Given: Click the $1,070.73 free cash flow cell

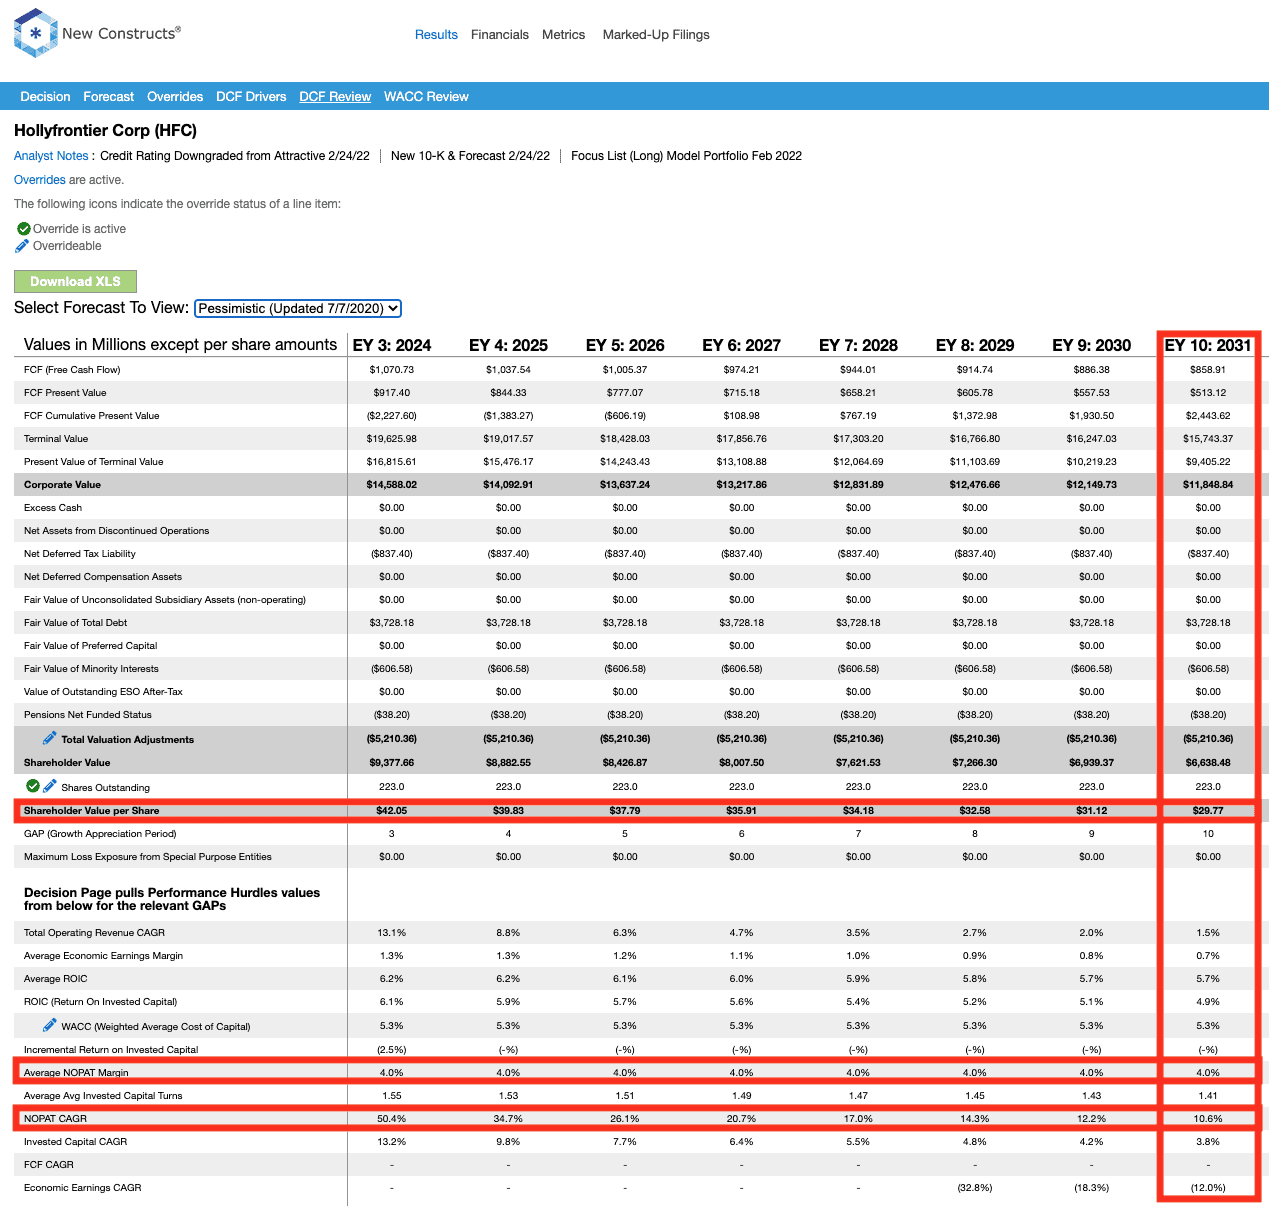Looking at the screenshot, I should [392, 370].
